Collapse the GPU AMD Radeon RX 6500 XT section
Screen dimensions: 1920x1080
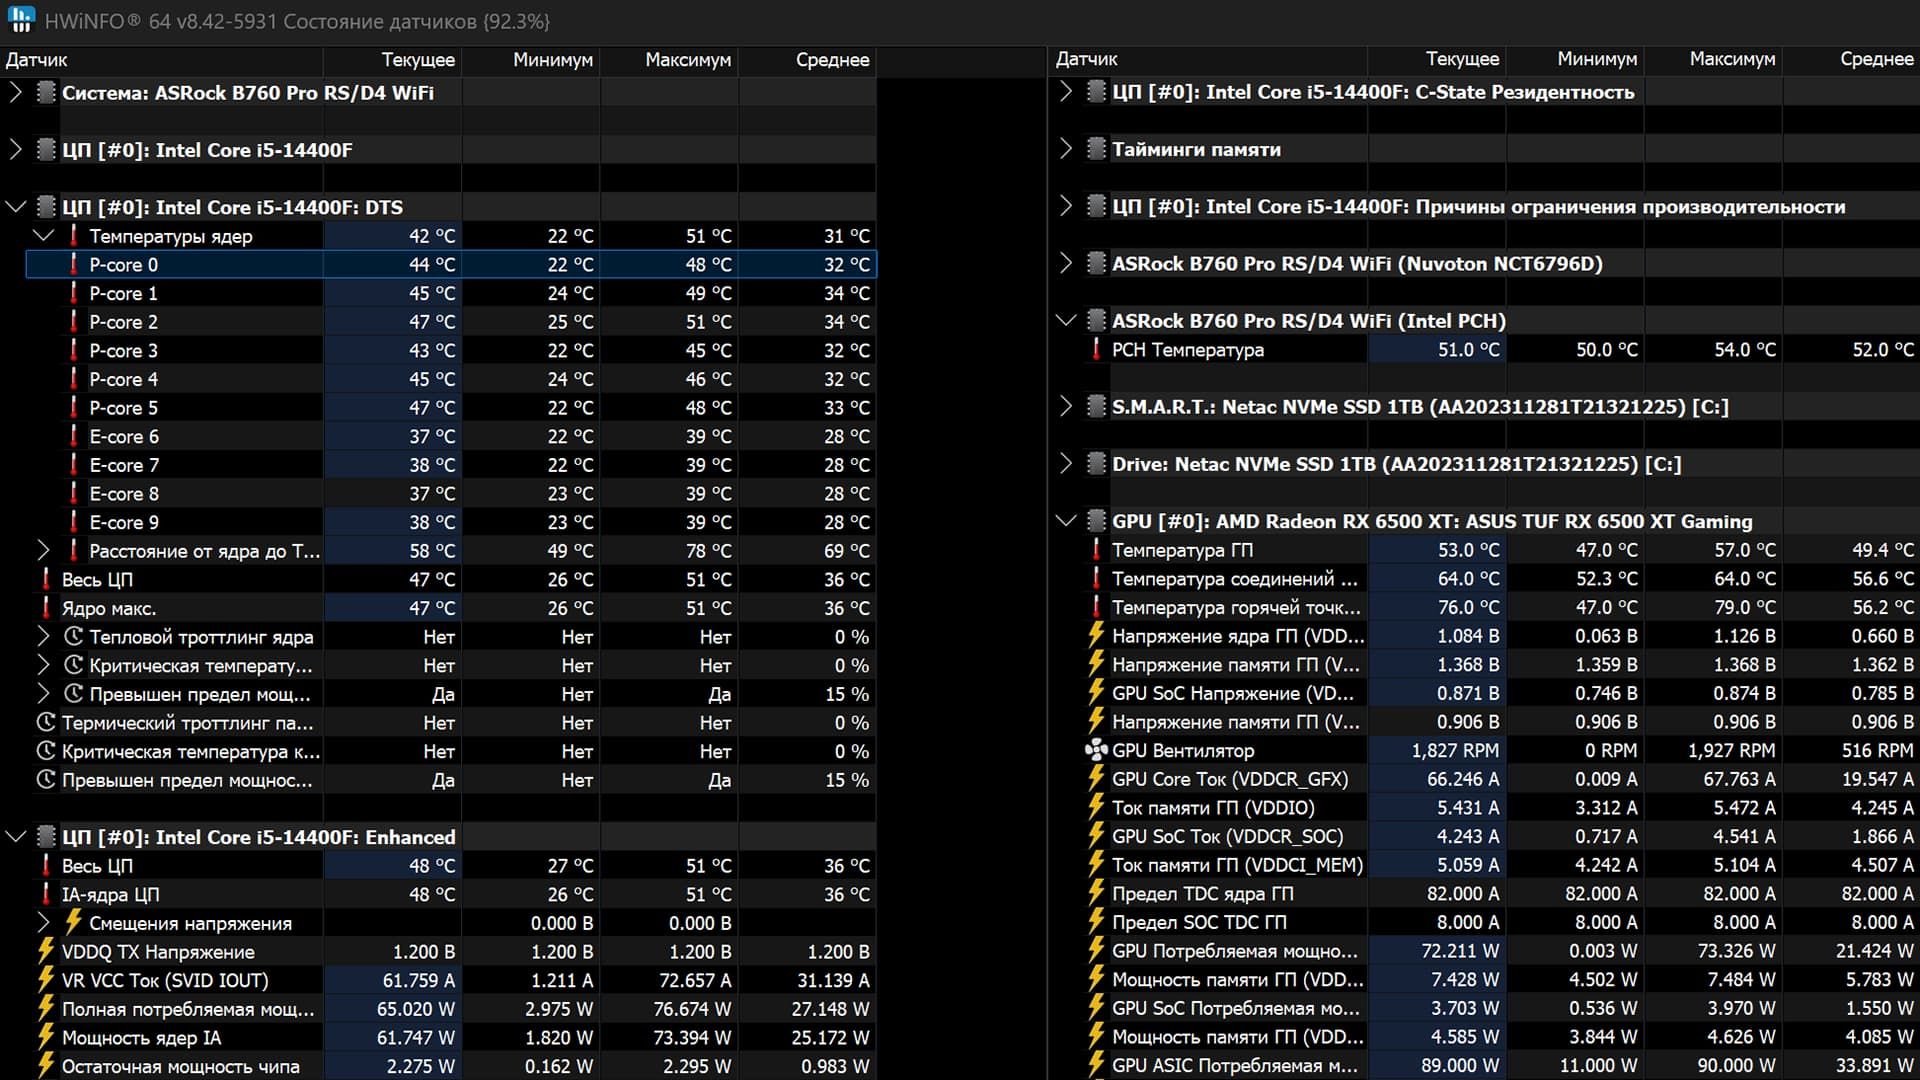(x=1066, y=521)
